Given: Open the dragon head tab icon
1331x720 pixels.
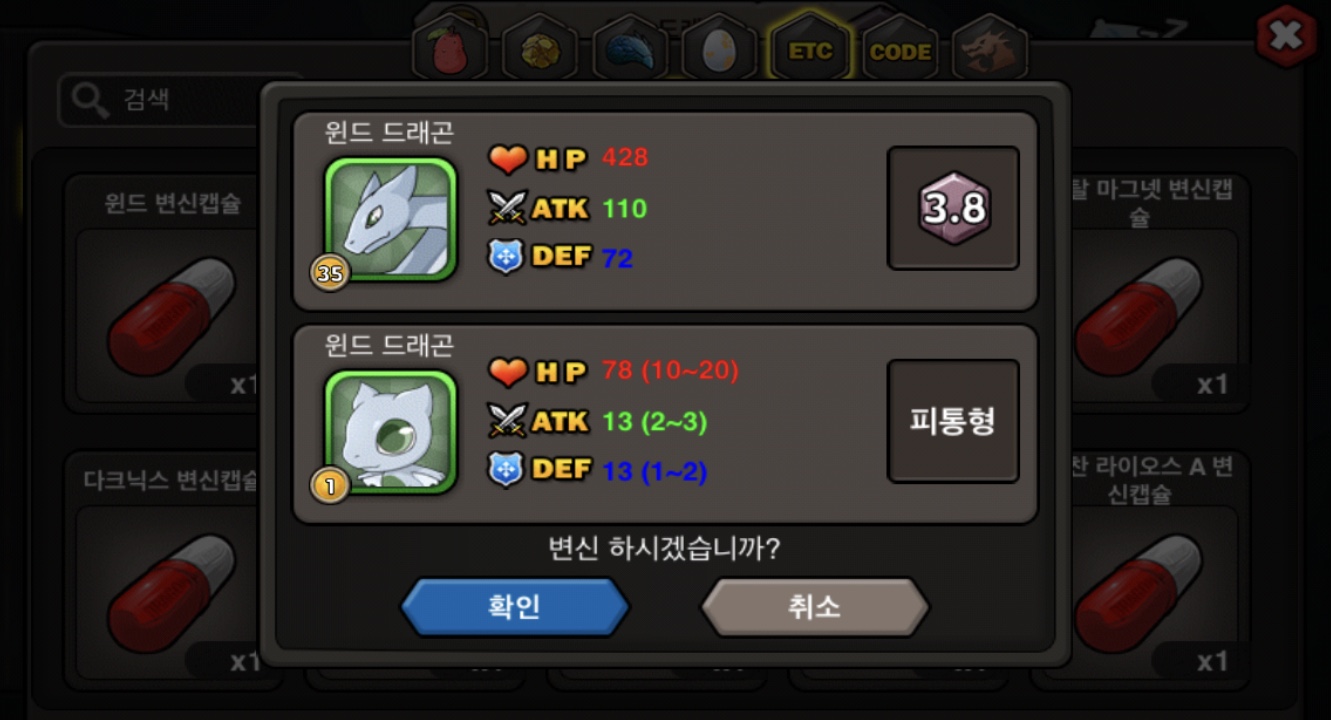Looking at the screenshot, I should (x=990, y=50).
